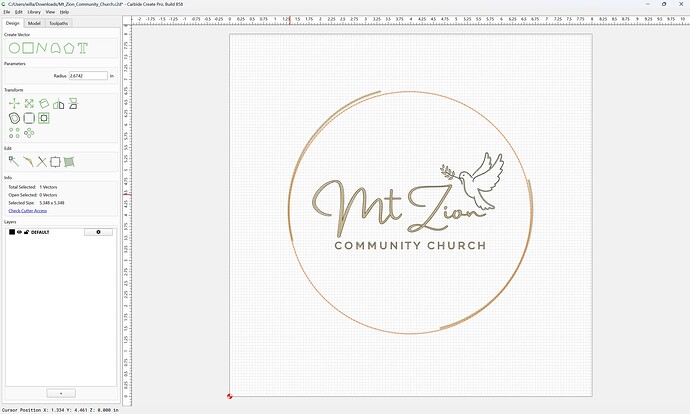Image resolution: width=690 pixels, height=414 pixels.
Task: Select the Mt Zion script lettering
Action: [398, 209]
